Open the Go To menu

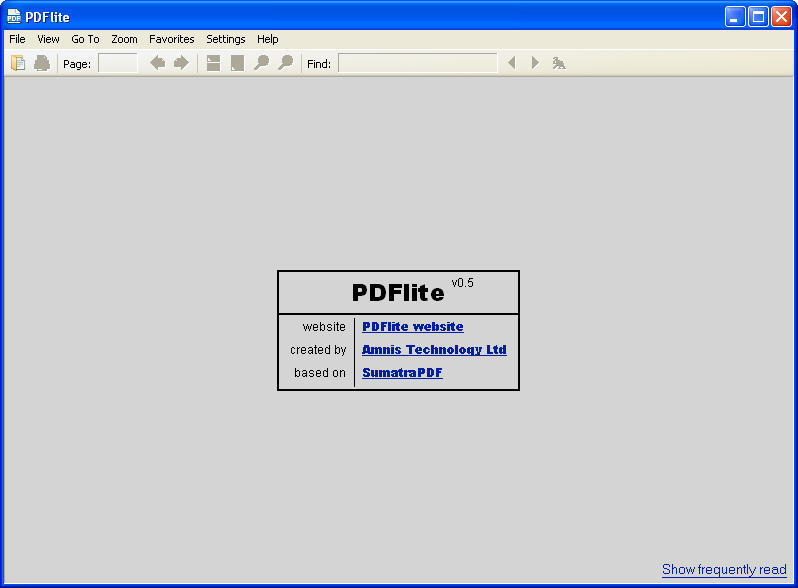(x=85, y=39)
